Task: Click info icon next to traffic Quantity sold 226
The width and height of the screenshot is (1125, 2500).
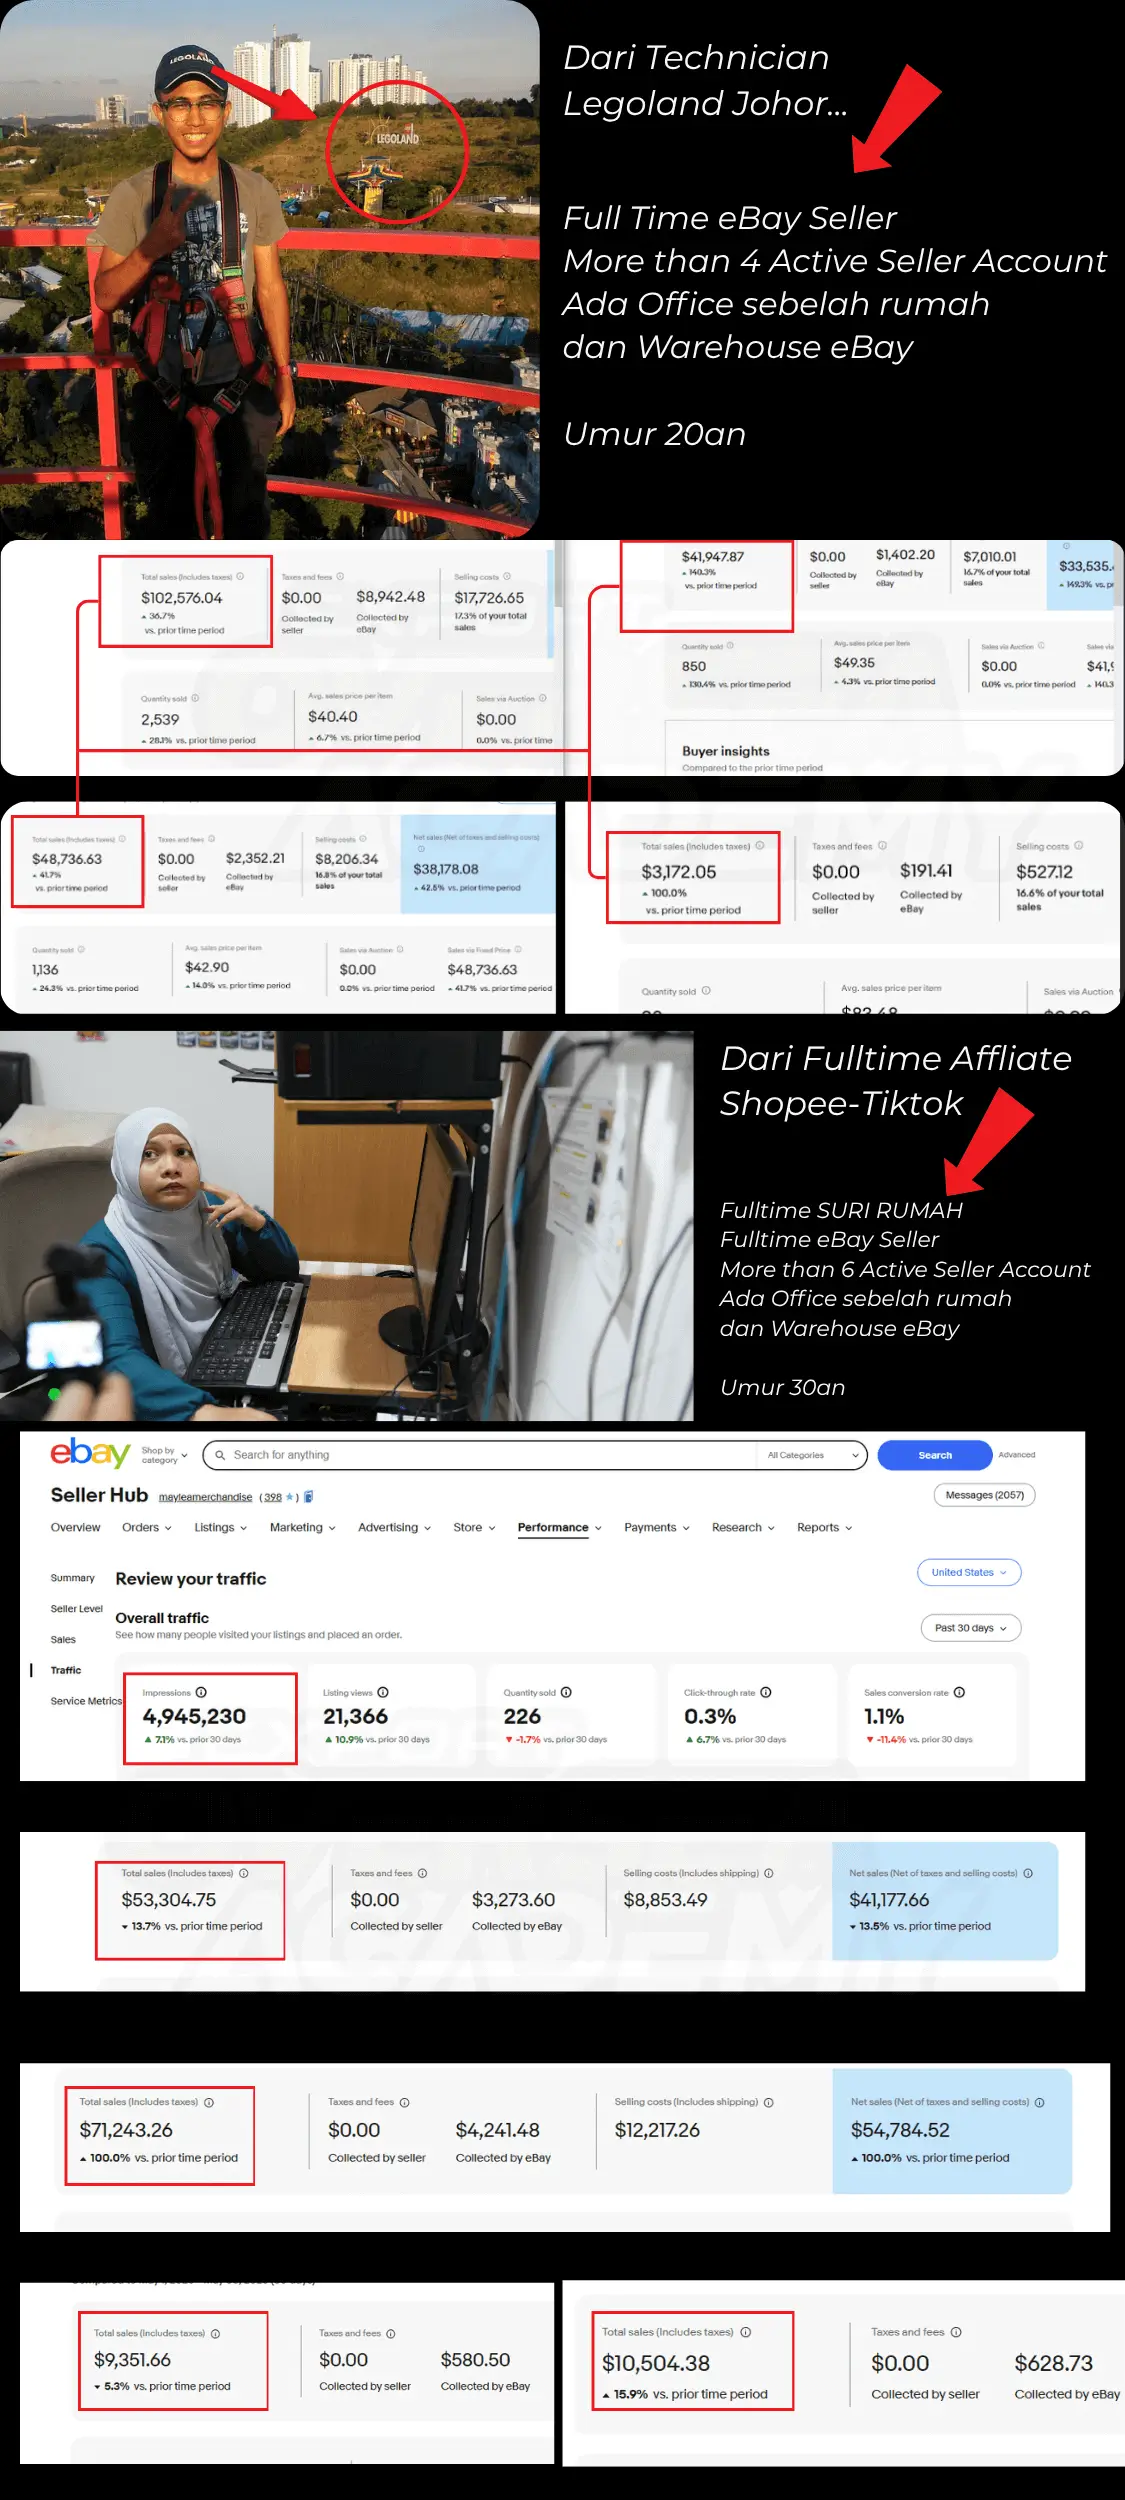Action: (x=566, y=1692)
